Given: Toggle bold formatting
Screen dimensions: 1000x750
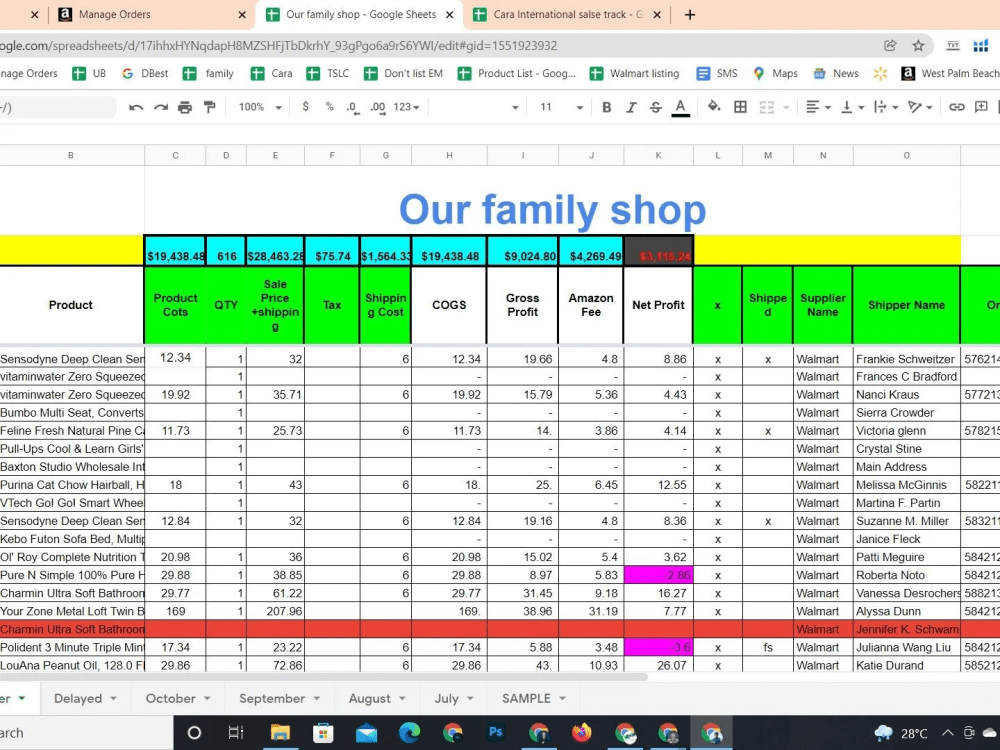Looking at the screenshot, I should point(607,107).
